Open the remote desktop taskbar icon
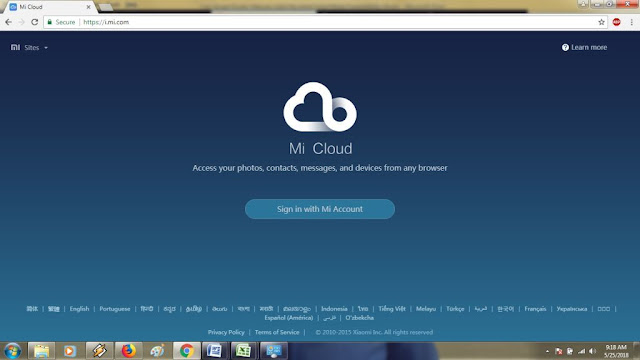The height and width of the screenshot is (360, 640). [273, 351]
